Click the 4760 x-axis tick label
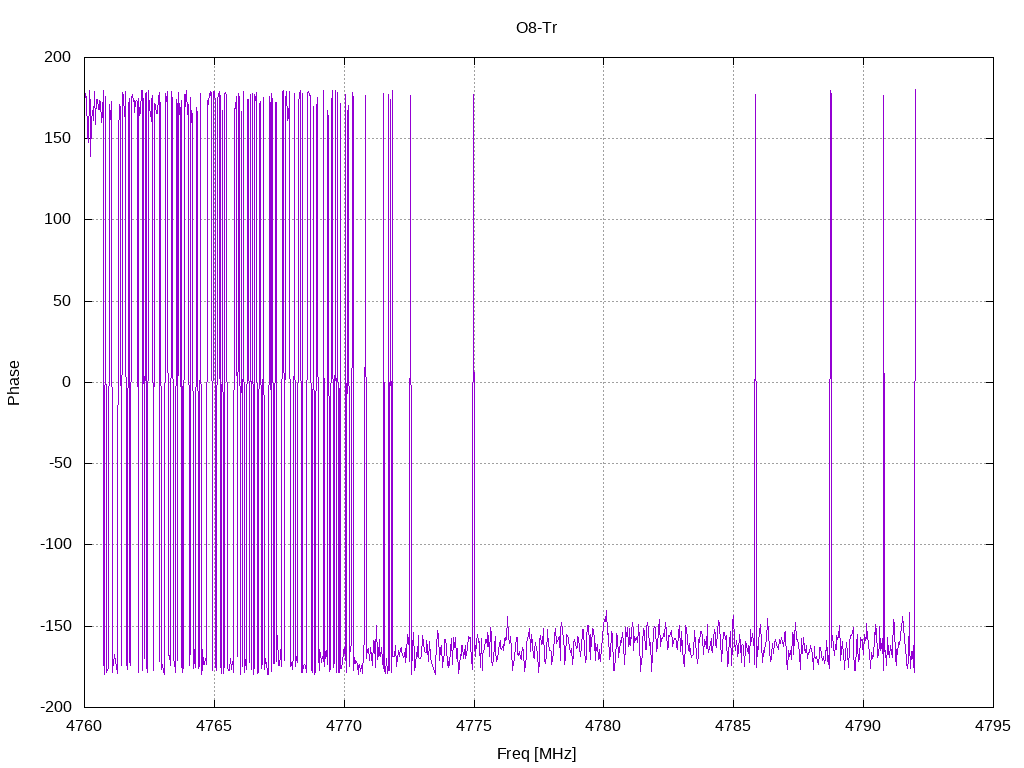The image size is (1024, 768). tap(84, 726)
